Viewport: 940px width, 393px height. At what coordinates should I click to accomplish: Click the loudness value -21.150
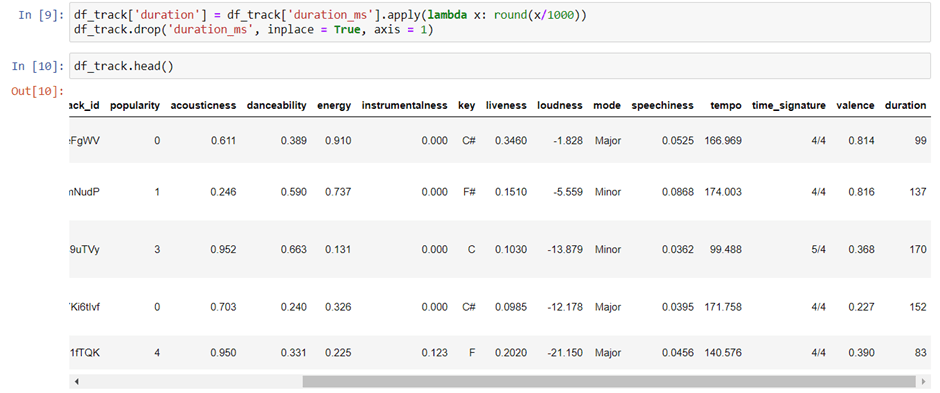pyautogui.click(x=565, y=353)
